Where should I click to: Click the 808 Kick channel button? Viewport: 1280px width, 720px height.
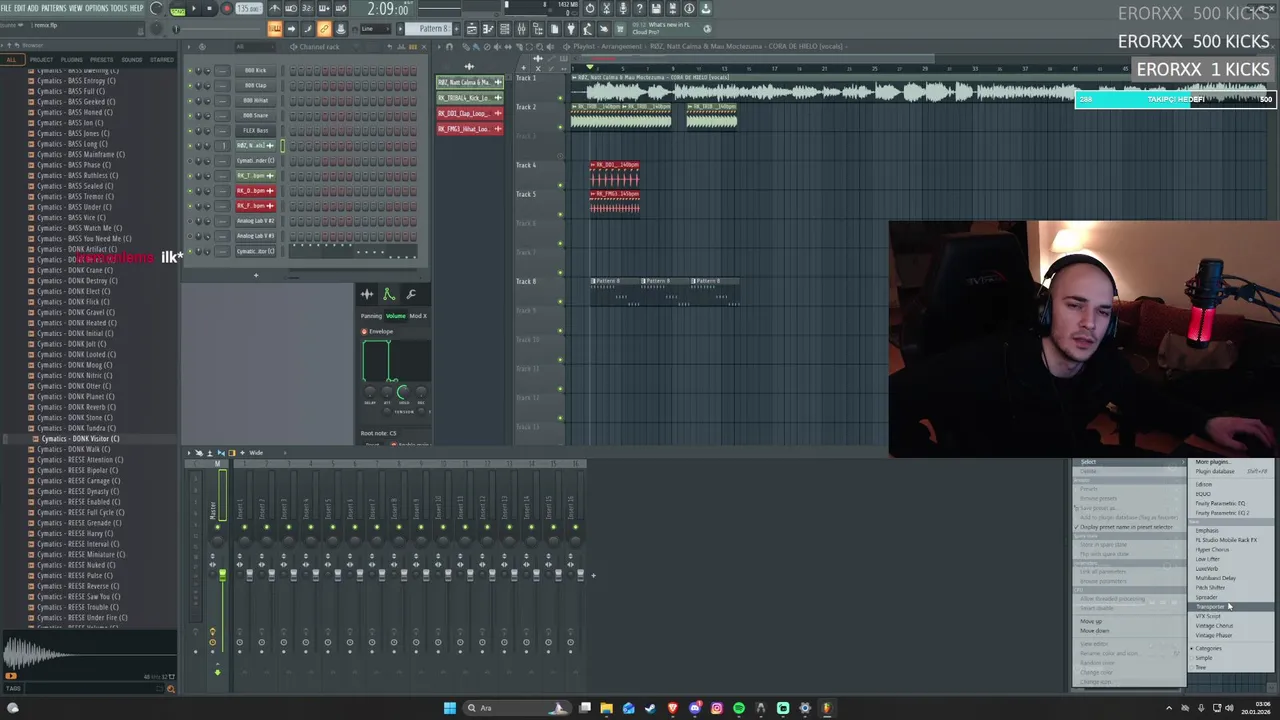(255, 71)
